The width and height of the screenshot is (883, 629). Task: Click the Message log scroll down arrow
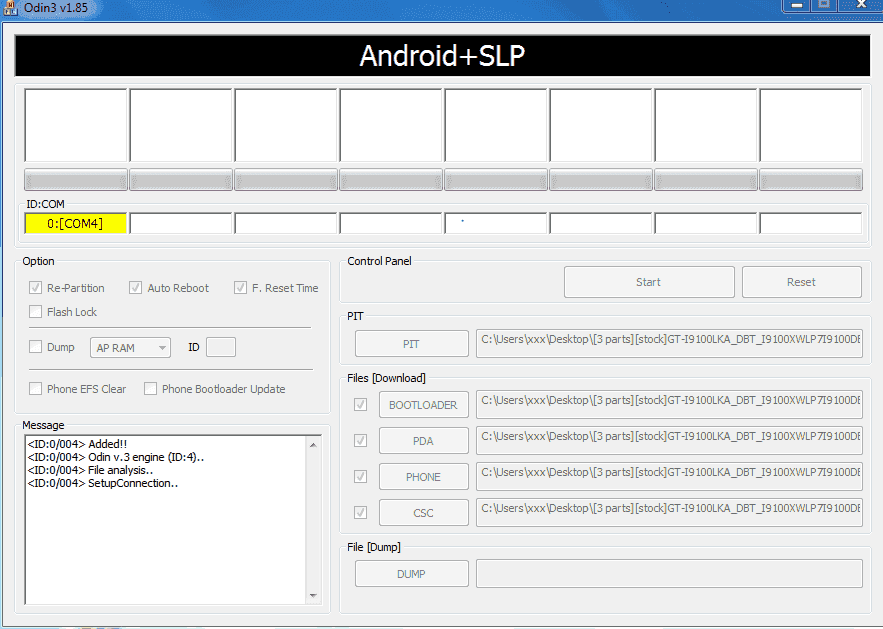pos(313,595)
